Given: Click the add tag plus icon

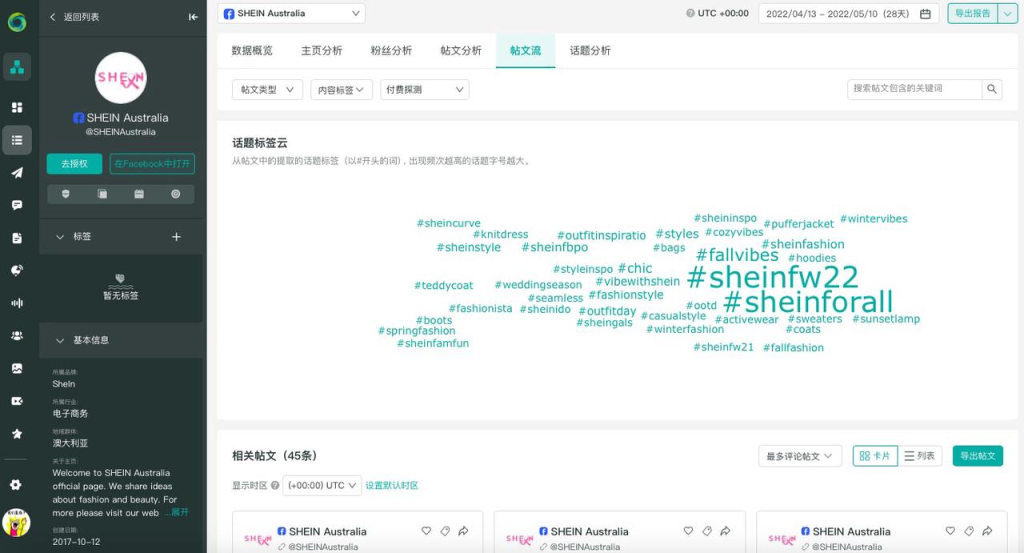Looking at the screenshot, I should tap(177, 237).
